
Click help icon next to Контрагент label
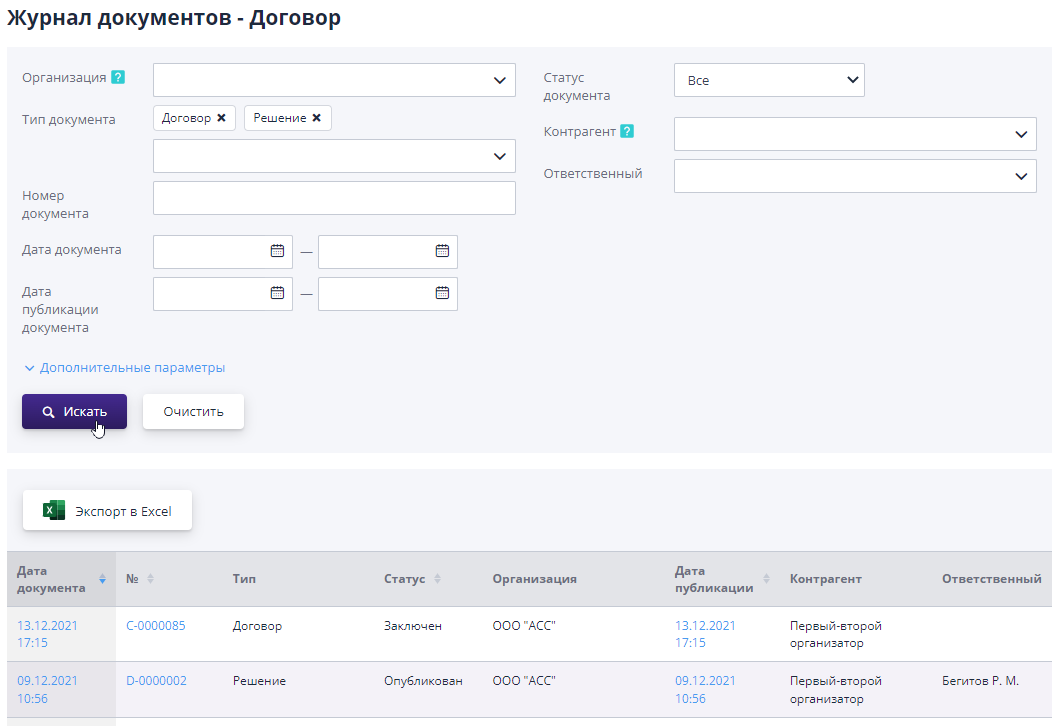tap(627, 131)
